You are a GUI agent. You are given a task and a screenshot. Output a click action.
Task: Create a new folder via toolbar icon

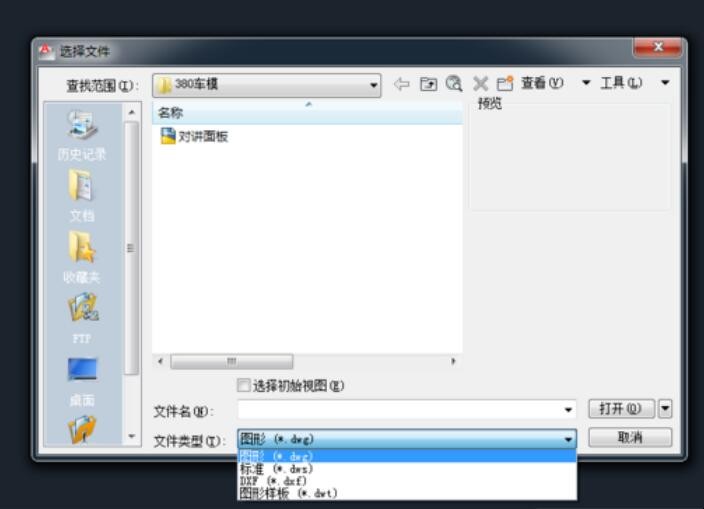pos(503,85)
